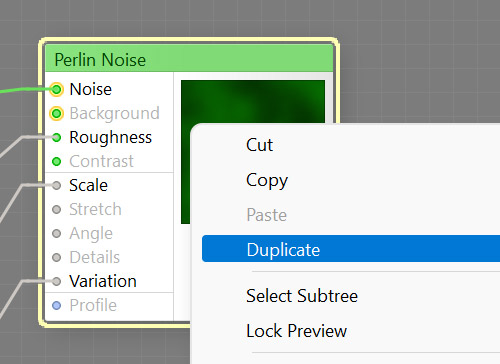
Task: Click the Perlin Noise node title bar
Action: point(189,59)
